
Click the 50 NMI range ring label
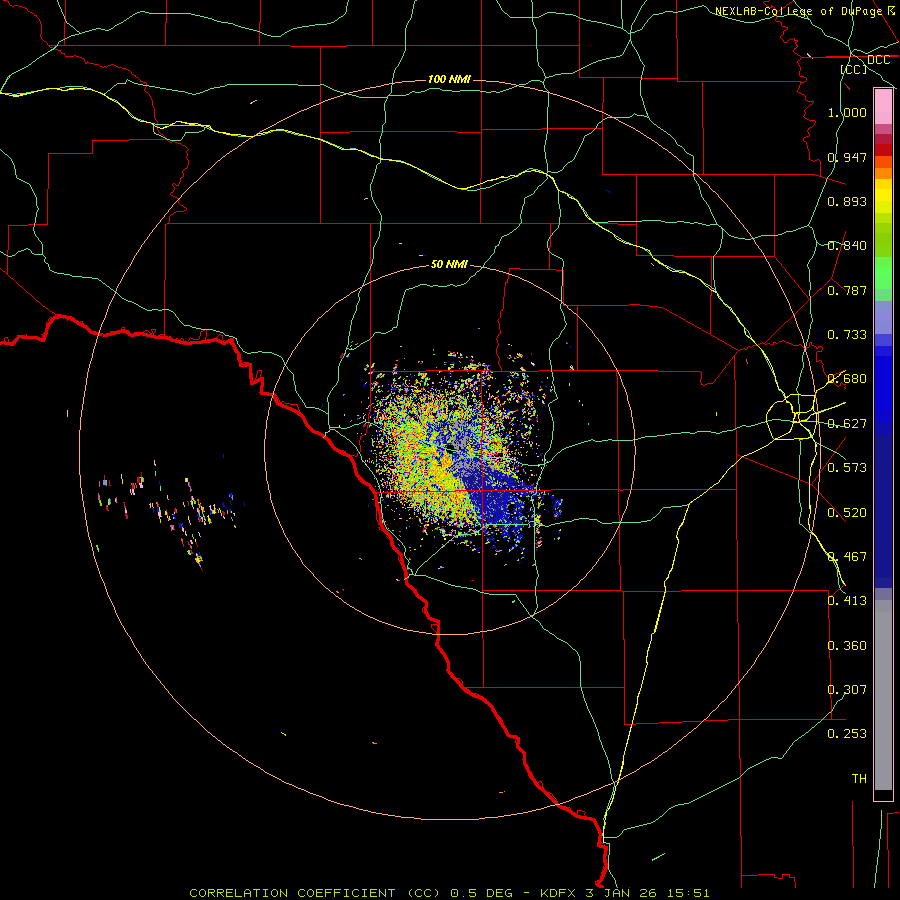449,264
